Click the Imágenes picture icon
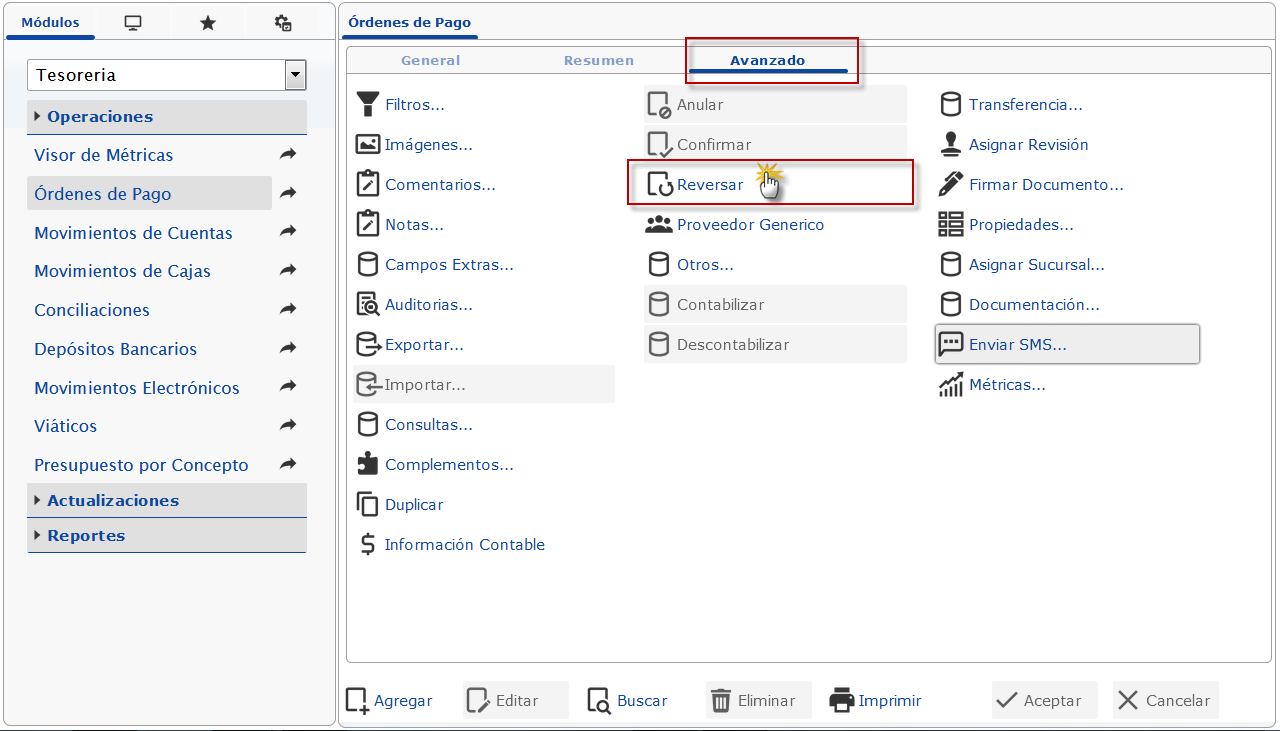 tap(368, 144)
